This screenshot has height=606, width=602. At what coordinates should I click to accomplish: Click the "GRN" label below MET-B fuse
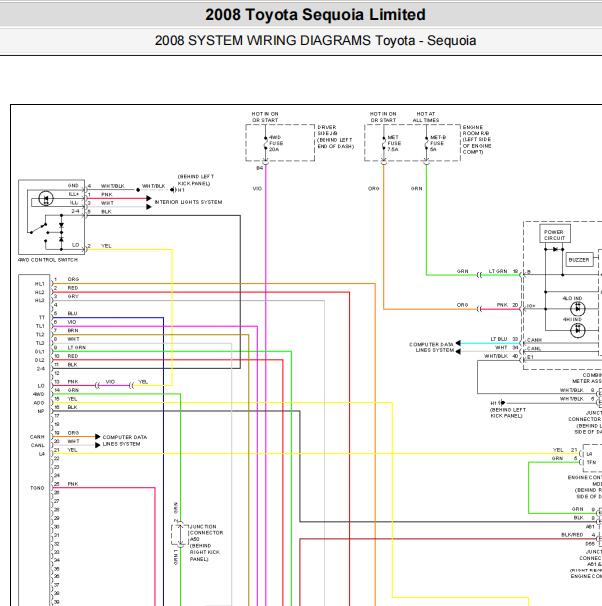point(416,189)
